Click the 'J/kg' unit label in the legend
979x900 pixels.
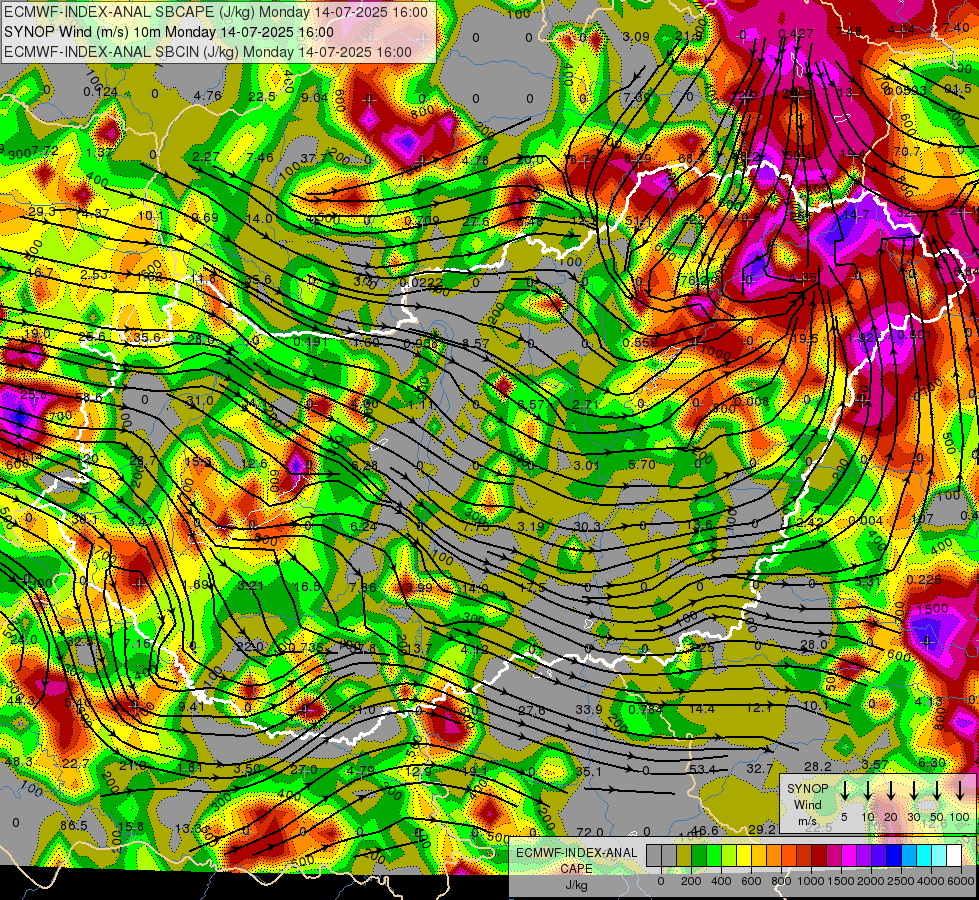576,885
